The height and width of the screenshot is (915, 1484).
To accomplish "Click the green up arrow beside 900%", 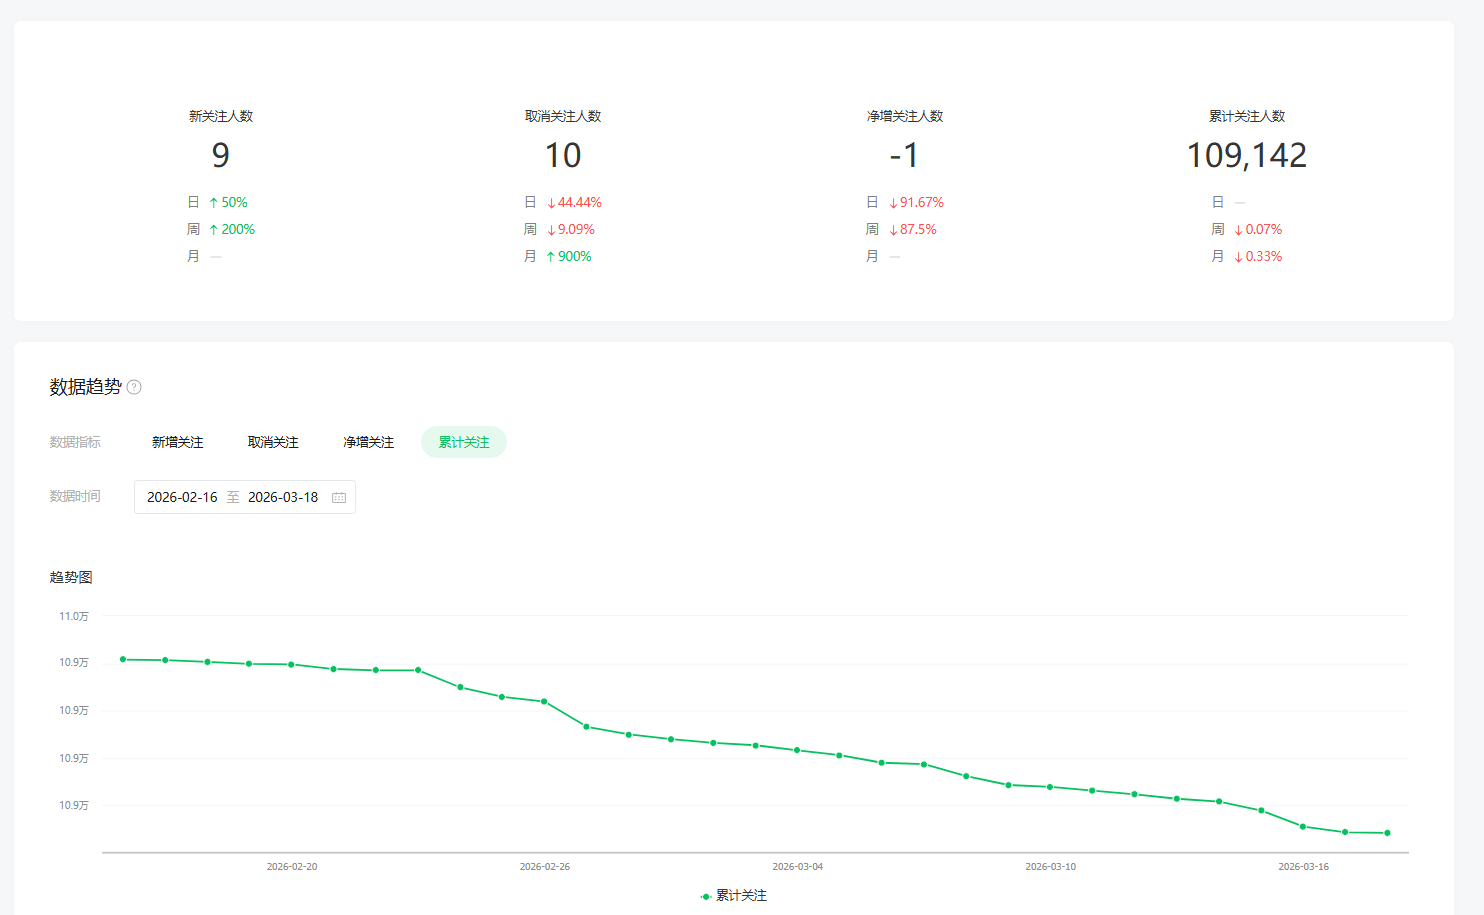I will pyautogui.click(x=550, y=257).
